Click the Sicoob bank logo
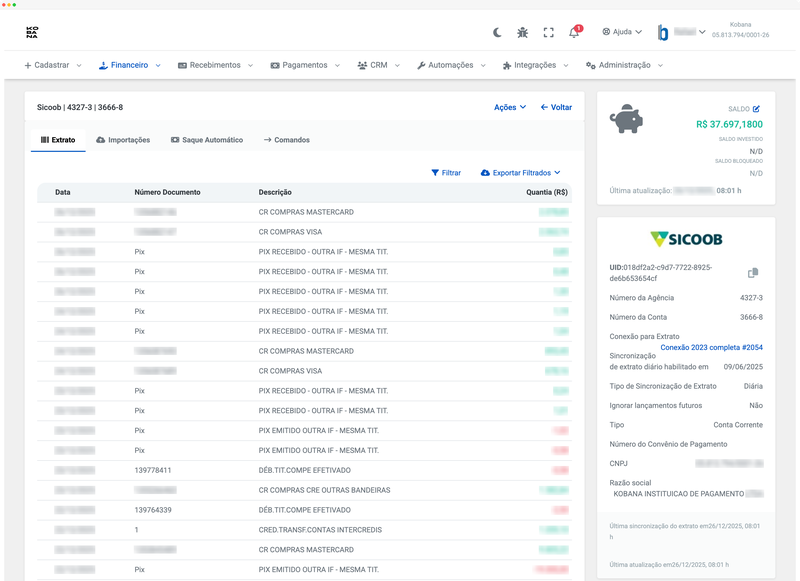This screenshot has width=800, height=581. click(686, 239)
